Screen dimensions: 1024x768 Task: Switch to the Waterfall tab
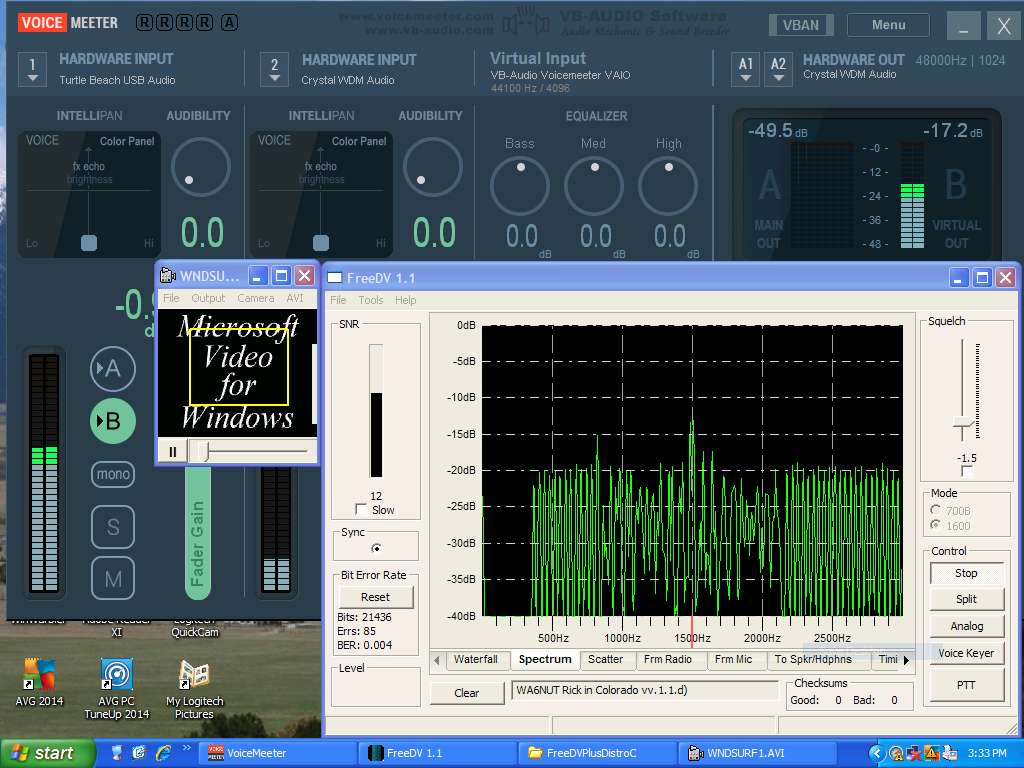[474, 660]
